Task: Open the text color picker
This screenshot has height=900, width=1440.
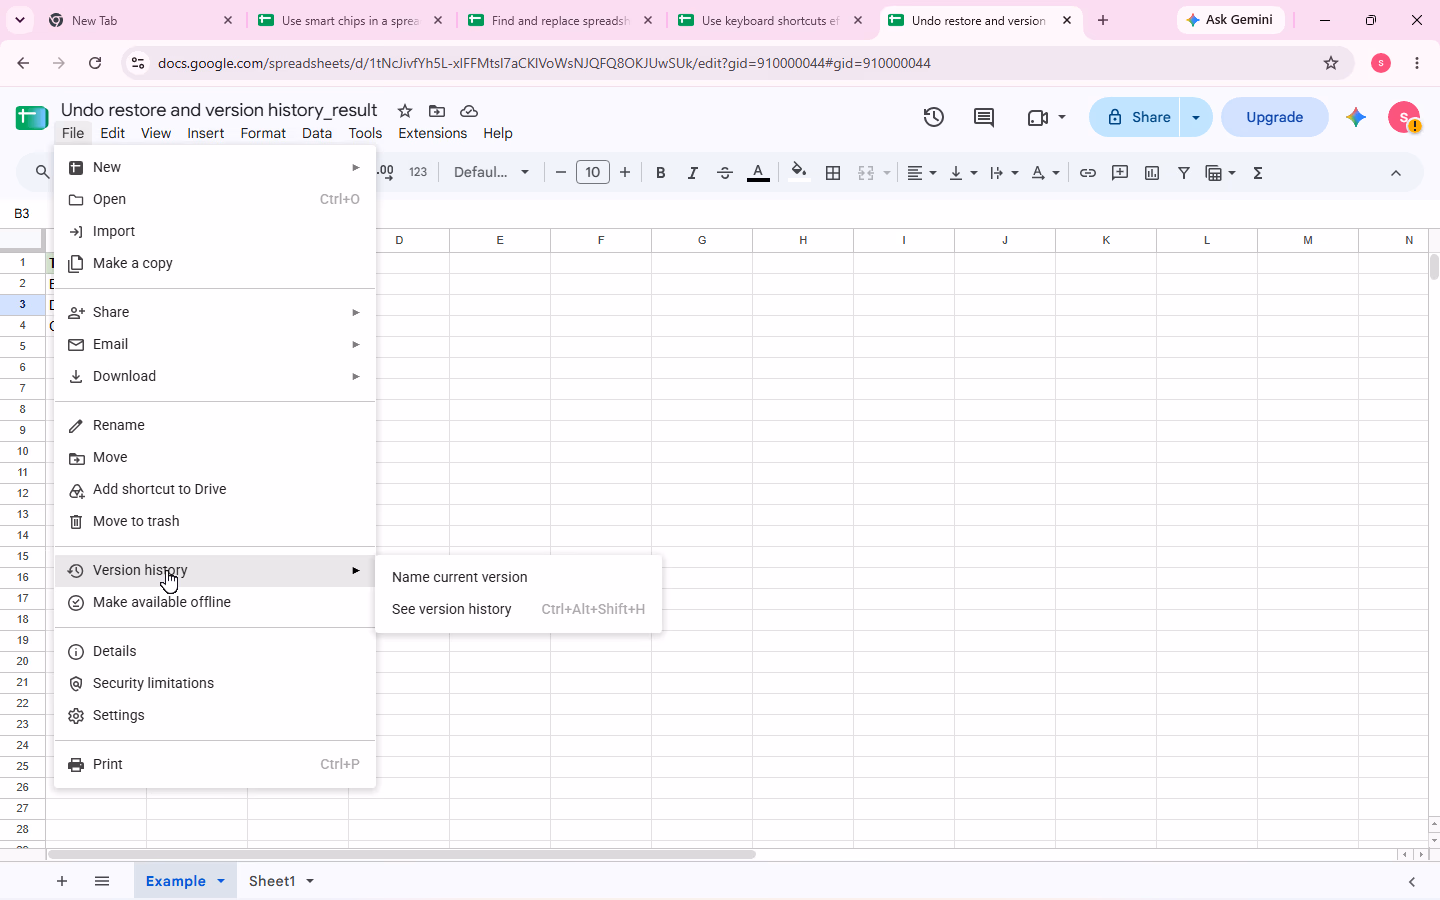Action: tap(758, 173)
